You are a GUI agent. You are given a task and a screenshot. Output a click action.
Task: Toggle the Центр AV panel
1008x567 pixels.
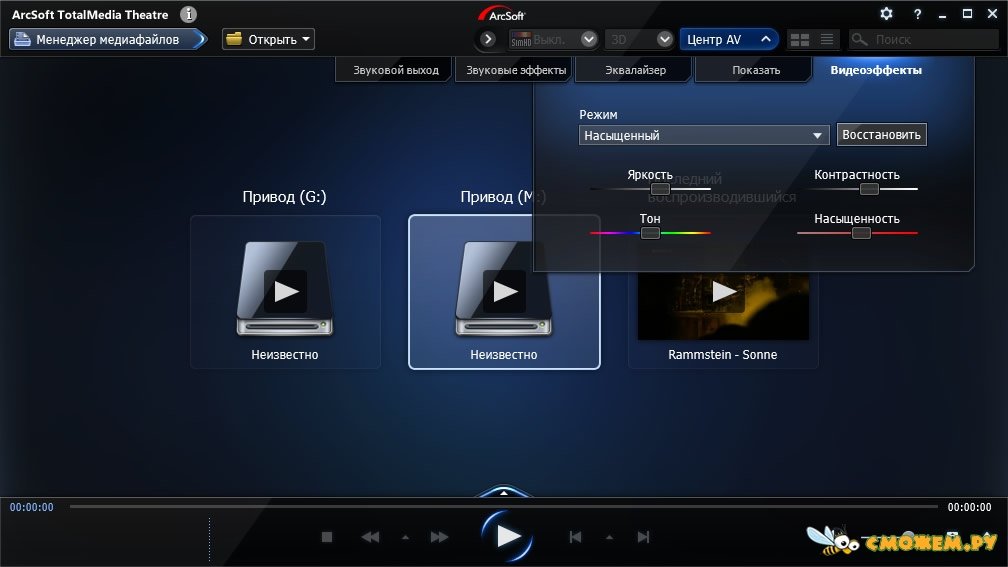[729, 40]
